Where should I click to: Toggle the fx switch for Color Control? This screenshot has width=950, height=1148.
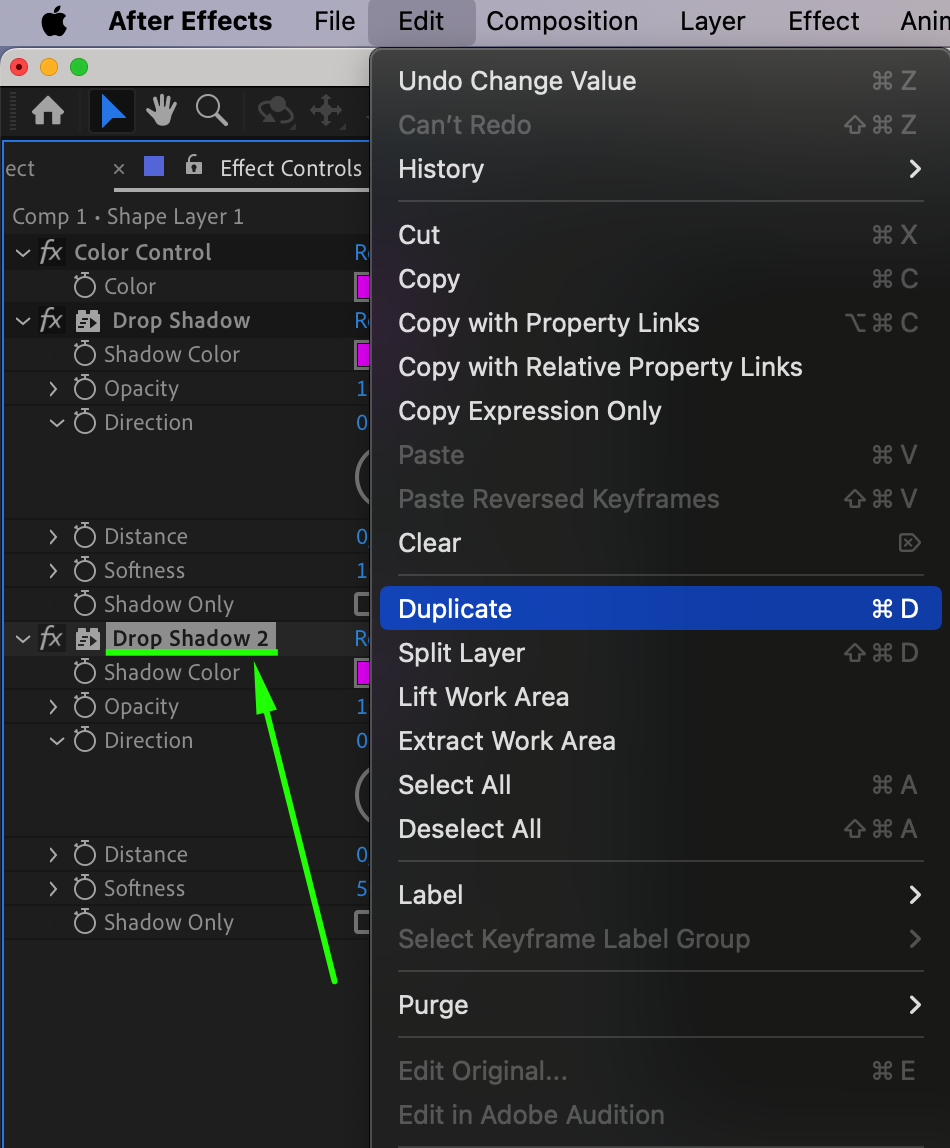pos(51,252)
